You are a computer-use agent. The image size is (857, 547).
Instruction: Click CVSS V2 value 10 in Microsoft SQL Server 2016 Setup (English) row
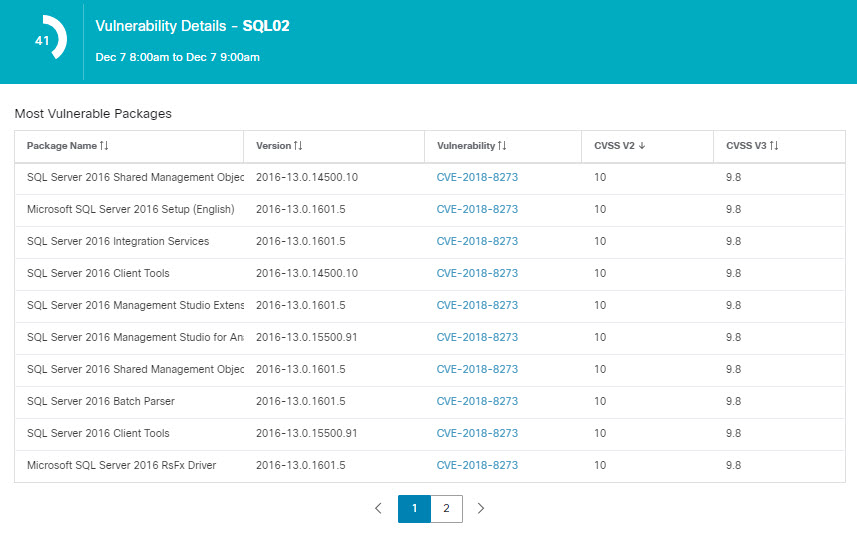pos(600,209)
